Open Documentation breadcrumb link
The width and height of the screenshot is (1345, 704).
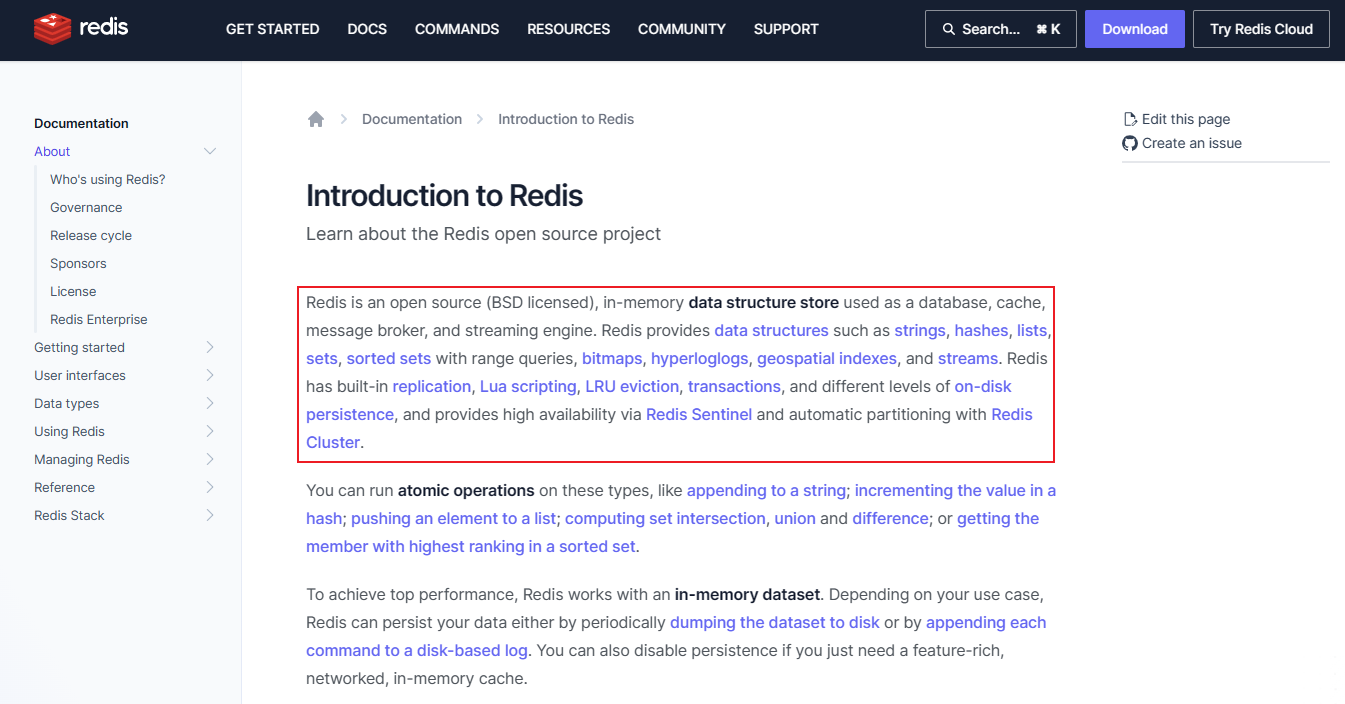[x=412, y=119]
